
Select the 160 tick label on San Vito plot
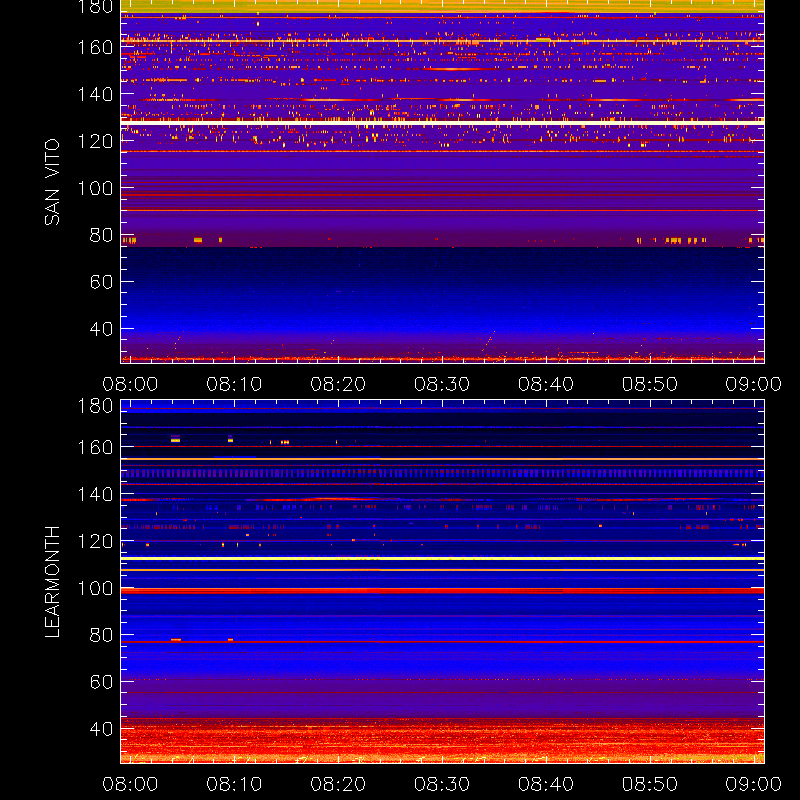[x=95, y=47]
